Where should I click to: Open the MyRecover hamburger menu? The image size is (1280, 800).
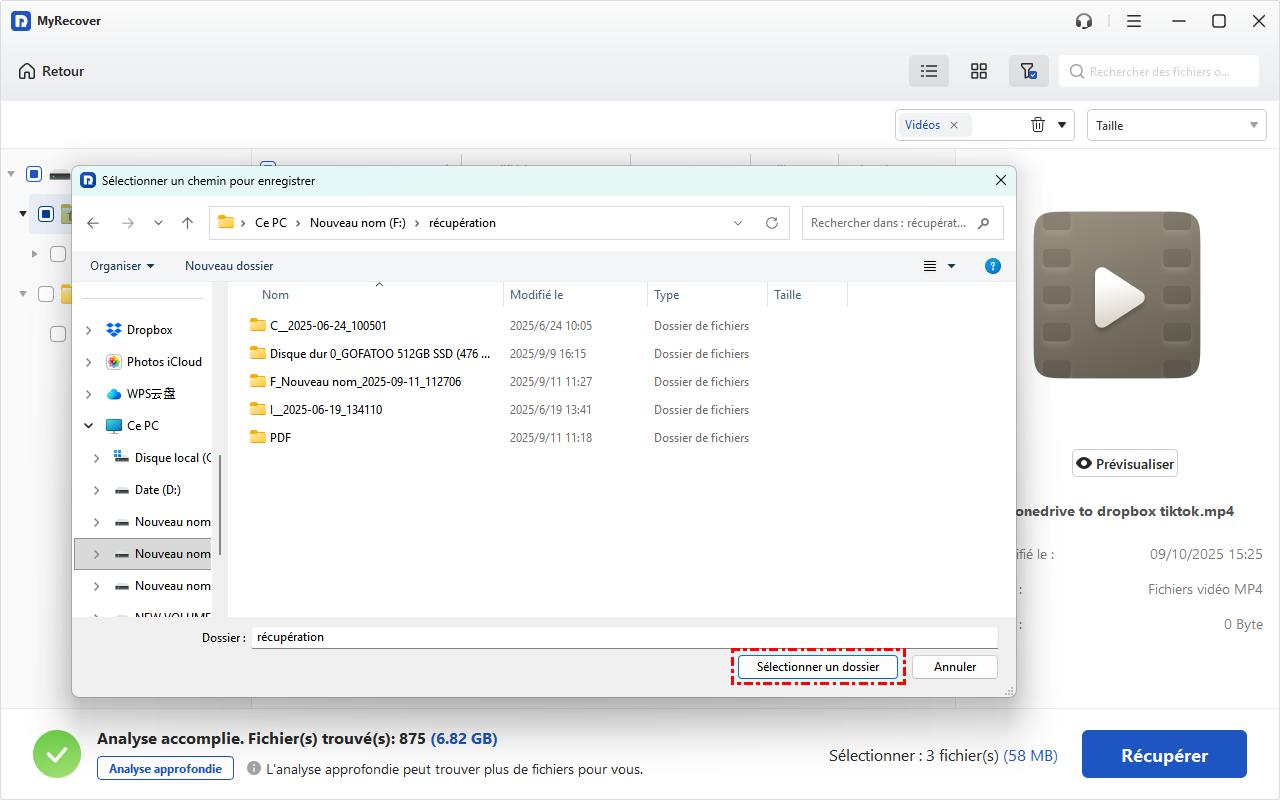pos(1134,21)
